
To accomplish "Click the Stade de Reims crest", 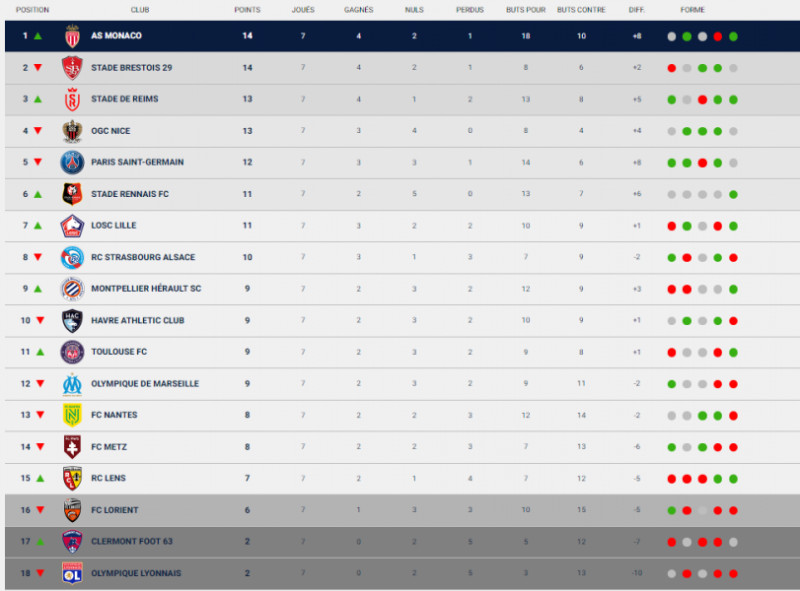I will click(x=72, y=100).
